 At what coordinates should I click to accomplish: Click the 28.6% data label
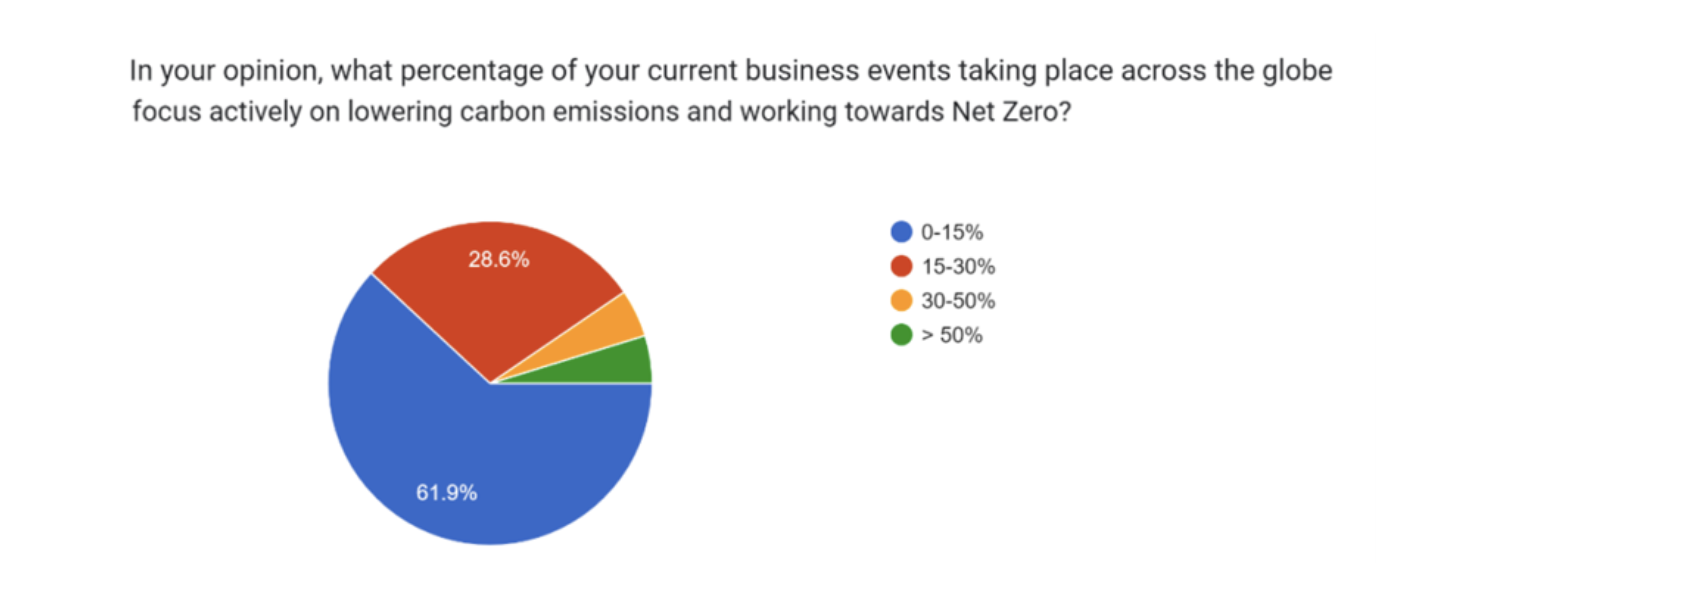(498, 259)
